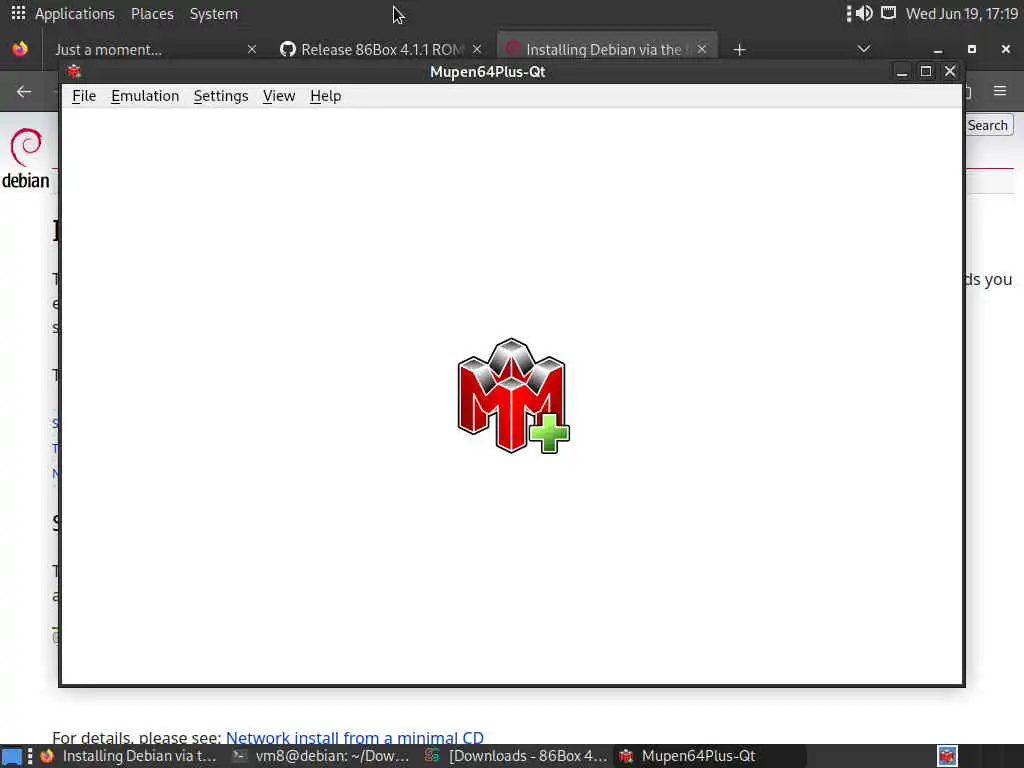Open 'Network install from a minimal CD' link

point(355,737)
